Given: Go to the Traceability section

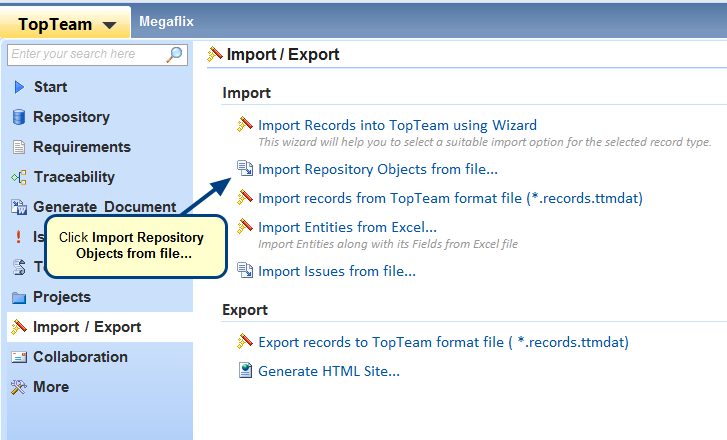Looking at the screenshot, I should [x=74, y=177].
